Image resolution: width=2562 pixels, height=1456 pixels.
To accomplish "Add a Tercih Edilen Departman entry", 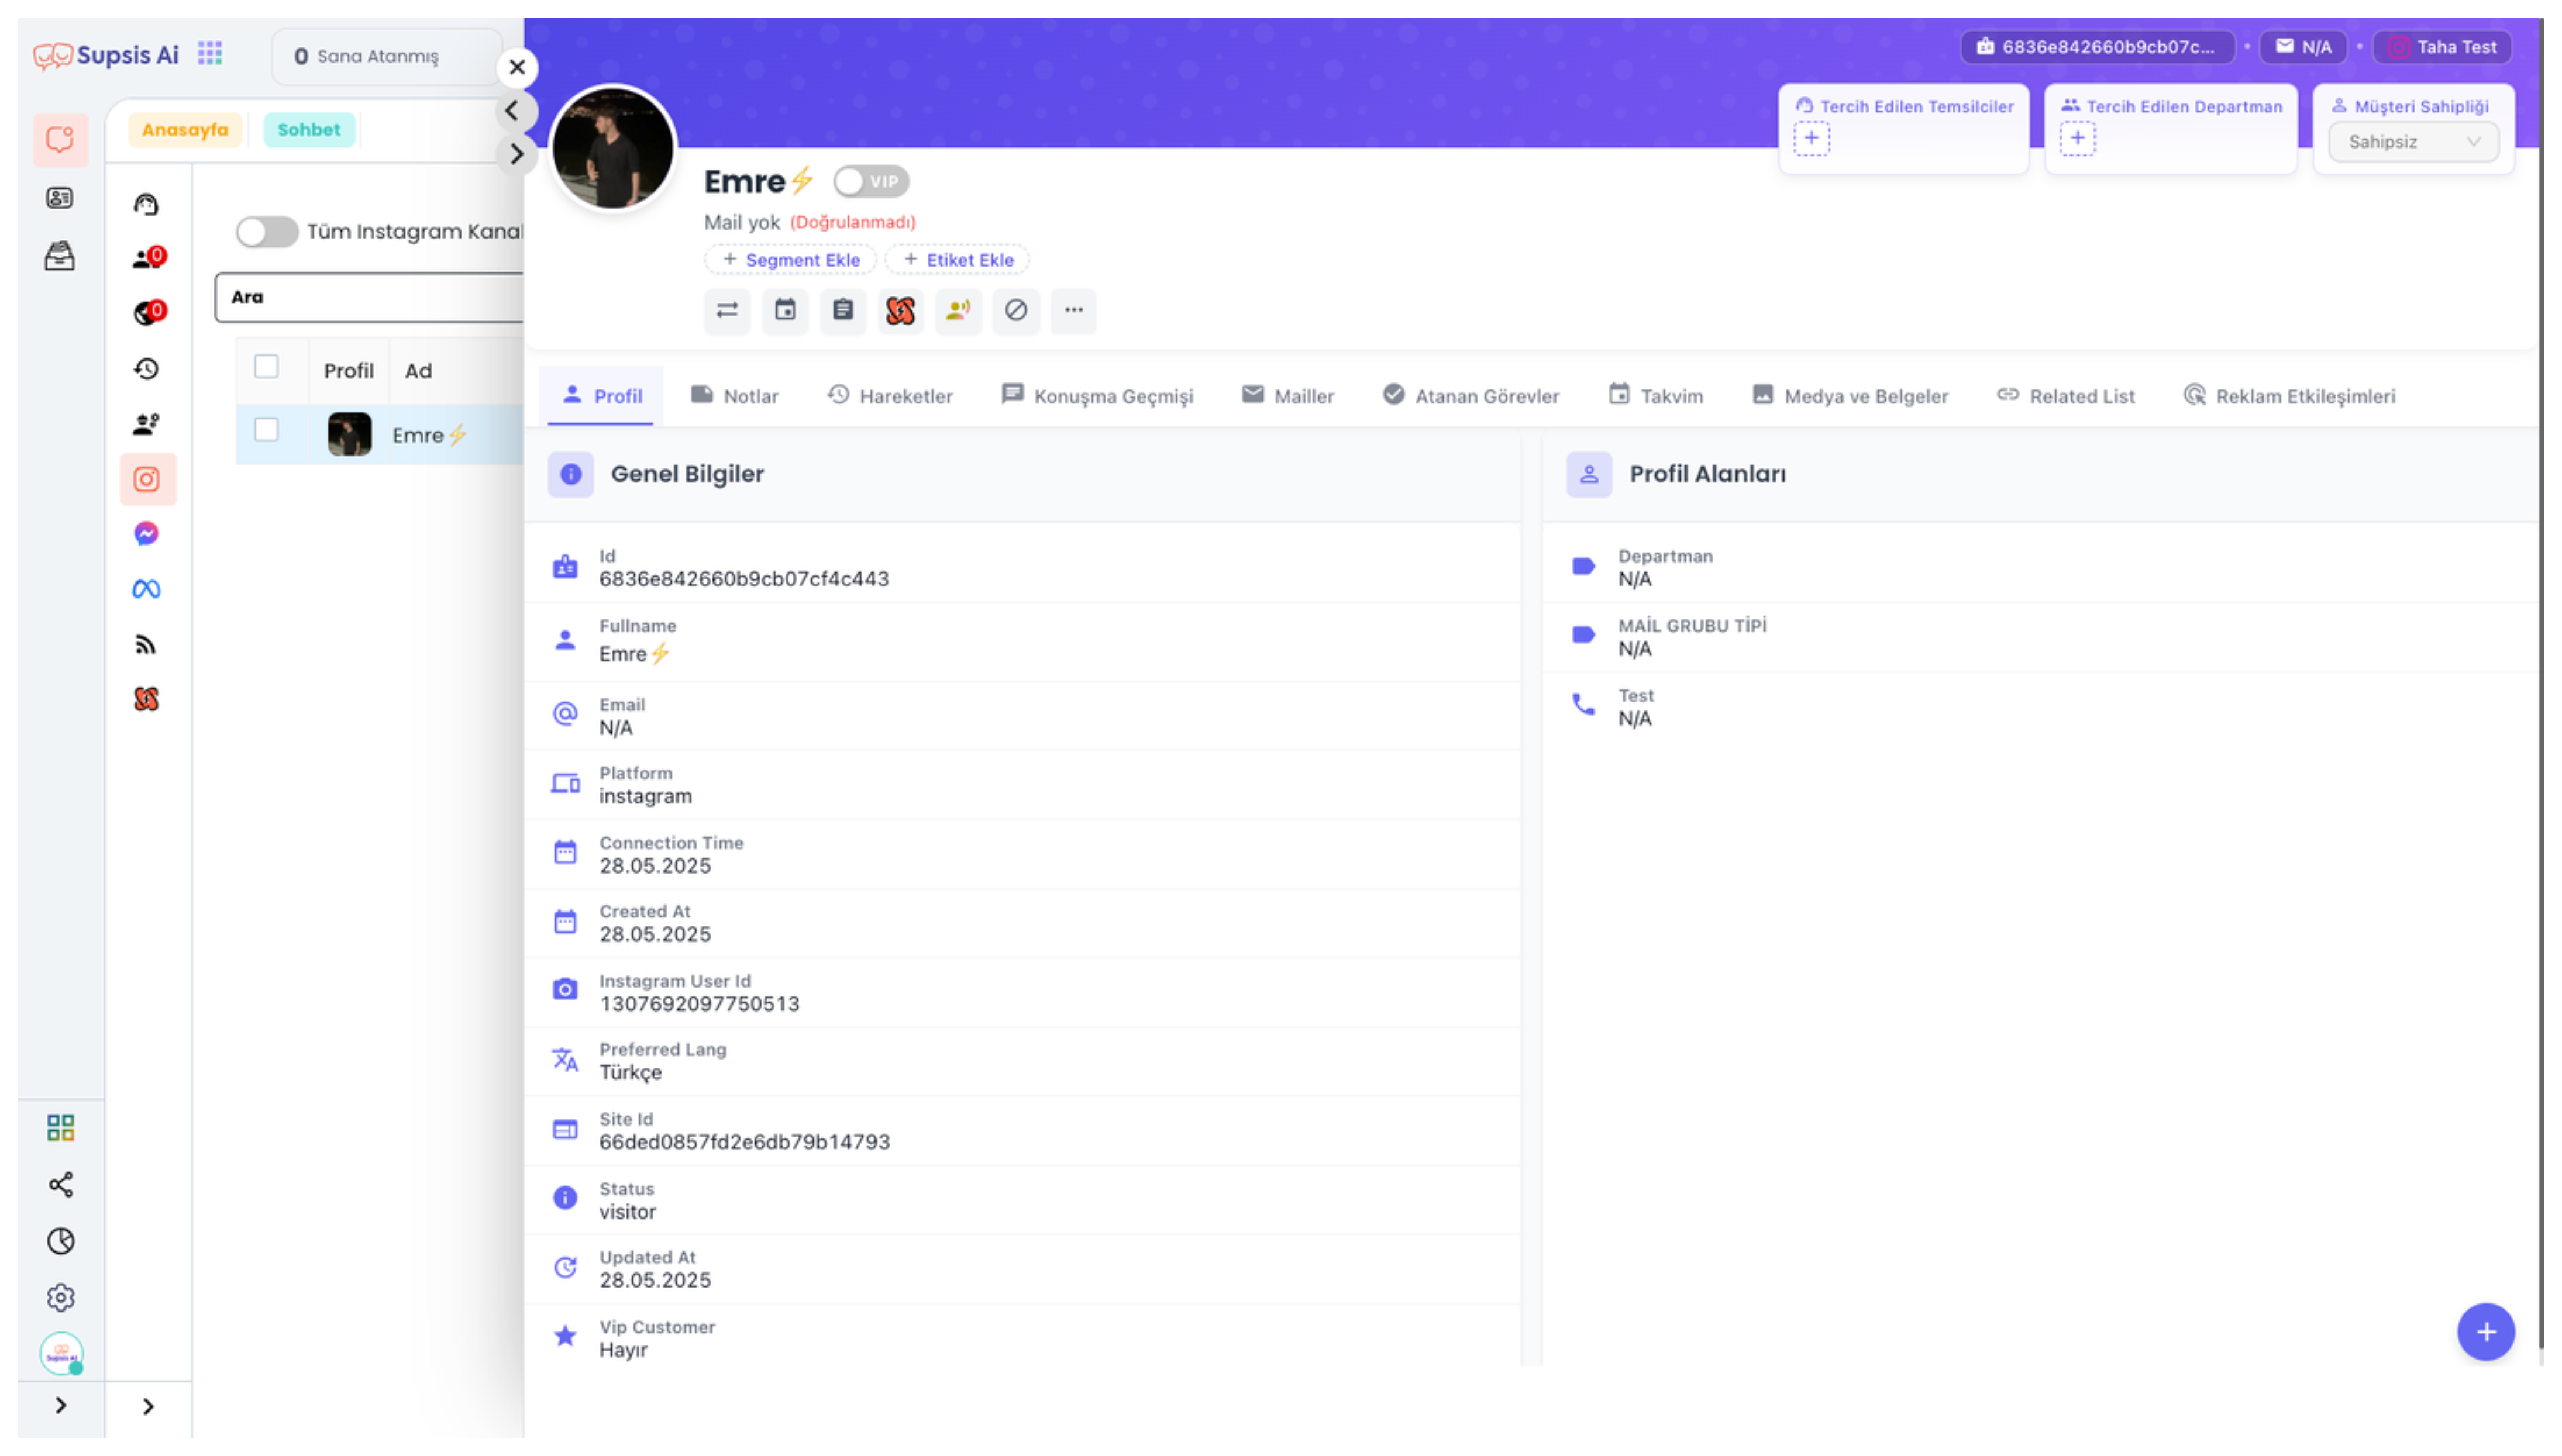I will coord(2077,139).
